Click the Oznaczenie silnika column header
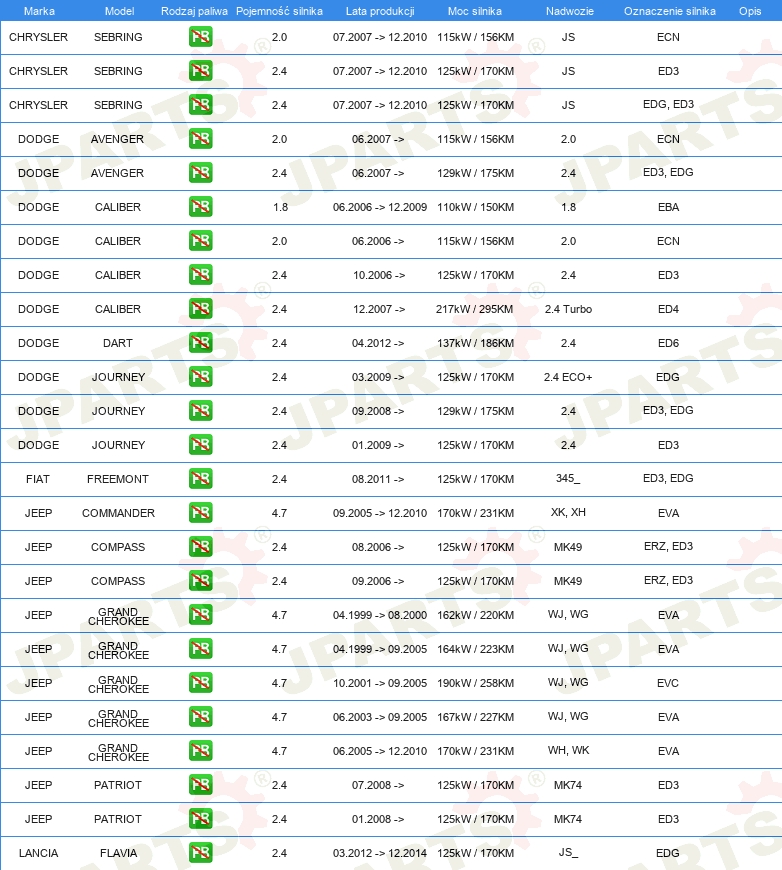The height and width of the screenshot is (870, 782). click(x=669, y=11)
